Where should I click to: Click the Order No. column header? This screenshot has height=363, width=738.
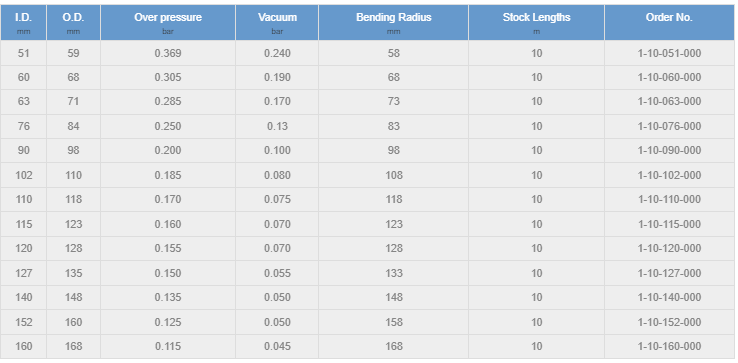669,23
